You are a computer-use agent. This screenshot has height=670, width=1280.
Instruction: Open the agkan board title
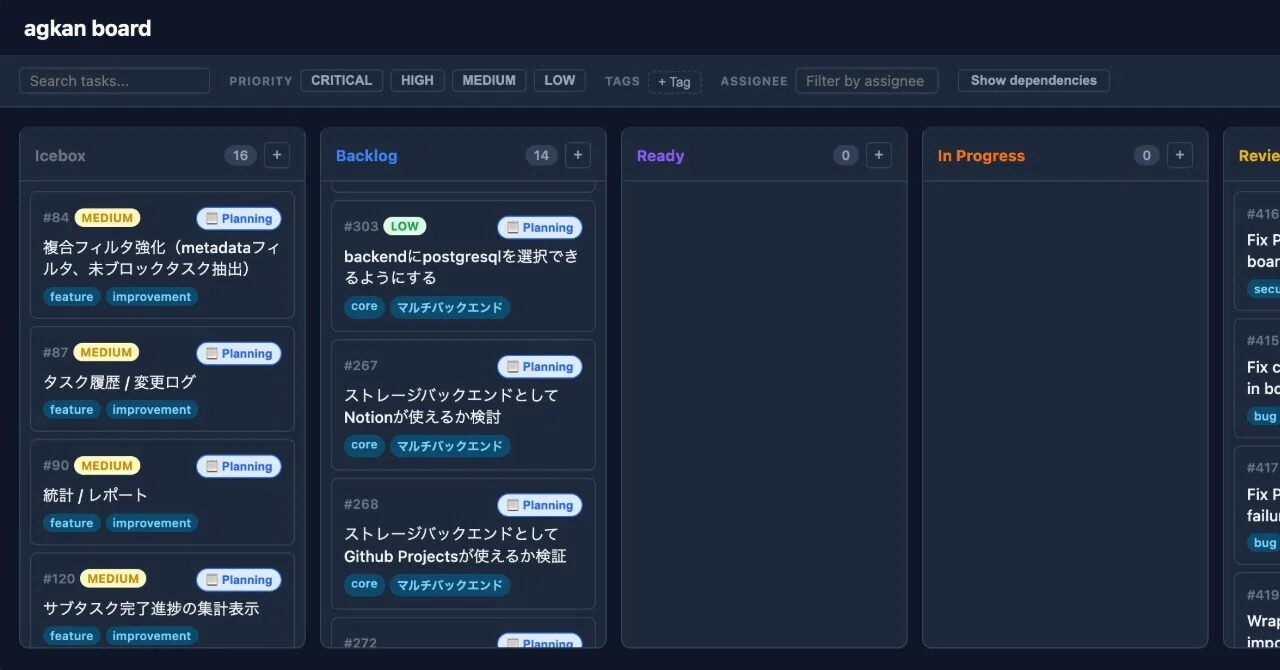click(88, 28)
